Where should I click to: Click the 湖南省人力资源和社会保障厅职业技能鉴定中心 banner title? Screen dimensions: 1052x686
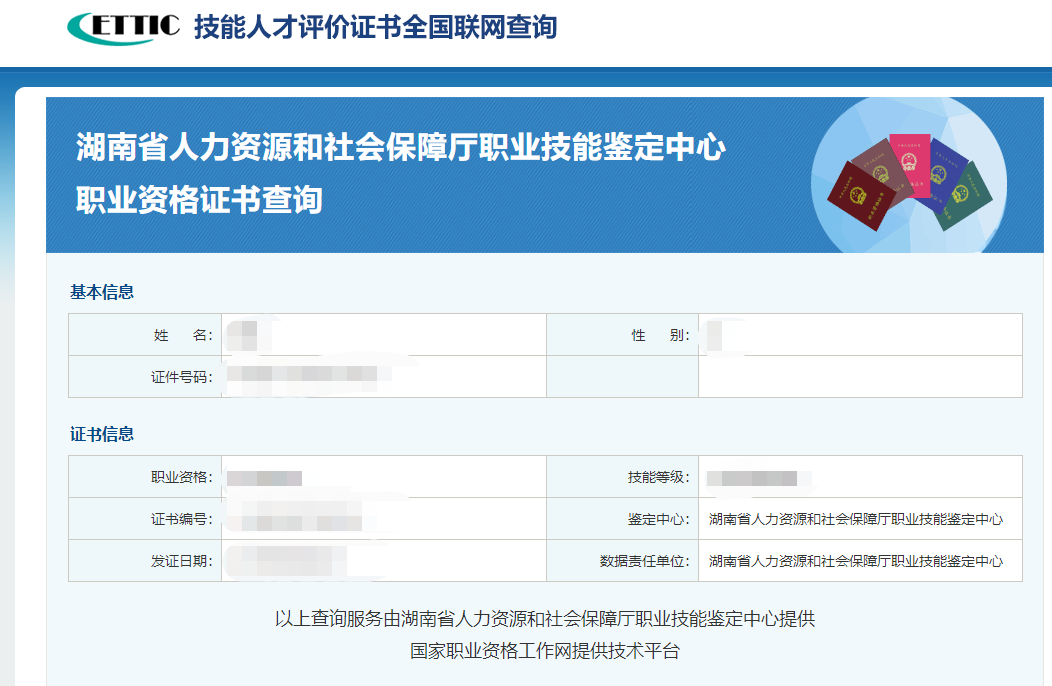[x=400, y=148]
